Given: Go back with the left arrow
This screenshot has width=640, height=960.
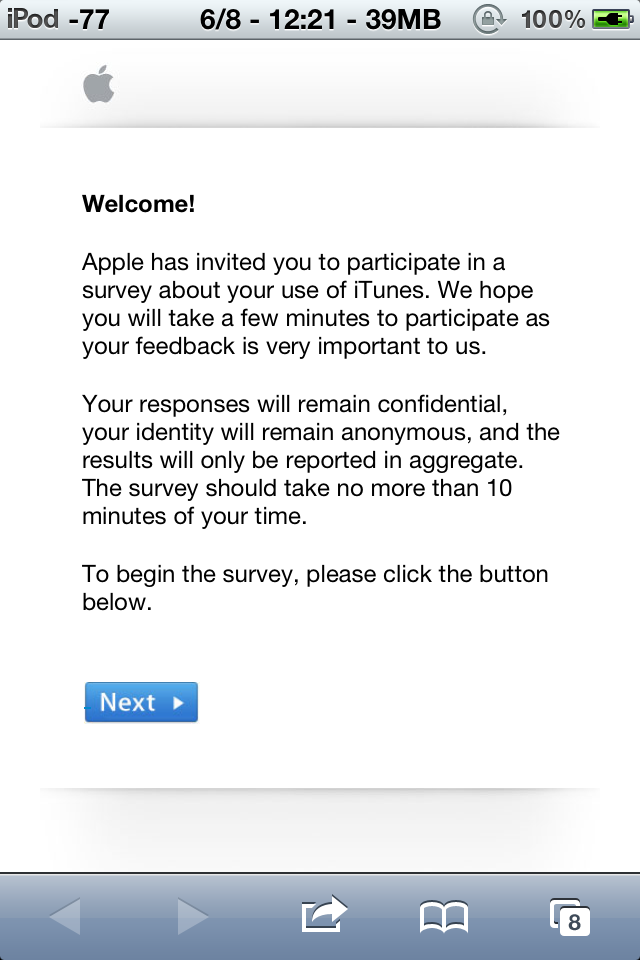Looking at the screenshot, I should click(x=65, y=916).
